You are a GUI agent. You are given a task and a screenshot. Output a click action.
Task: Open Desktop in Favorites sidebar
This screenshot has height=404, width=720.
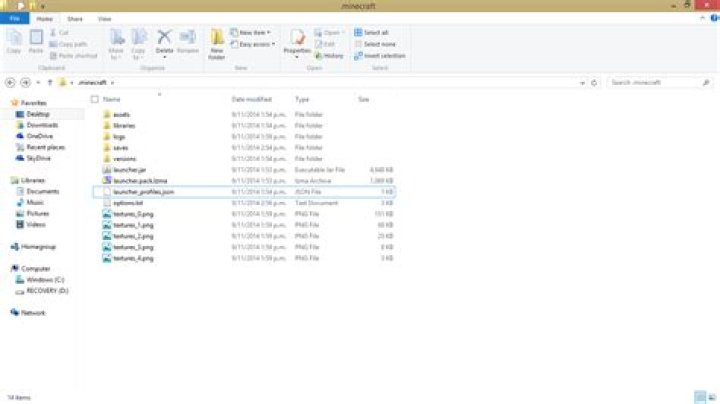coord(38,114)
